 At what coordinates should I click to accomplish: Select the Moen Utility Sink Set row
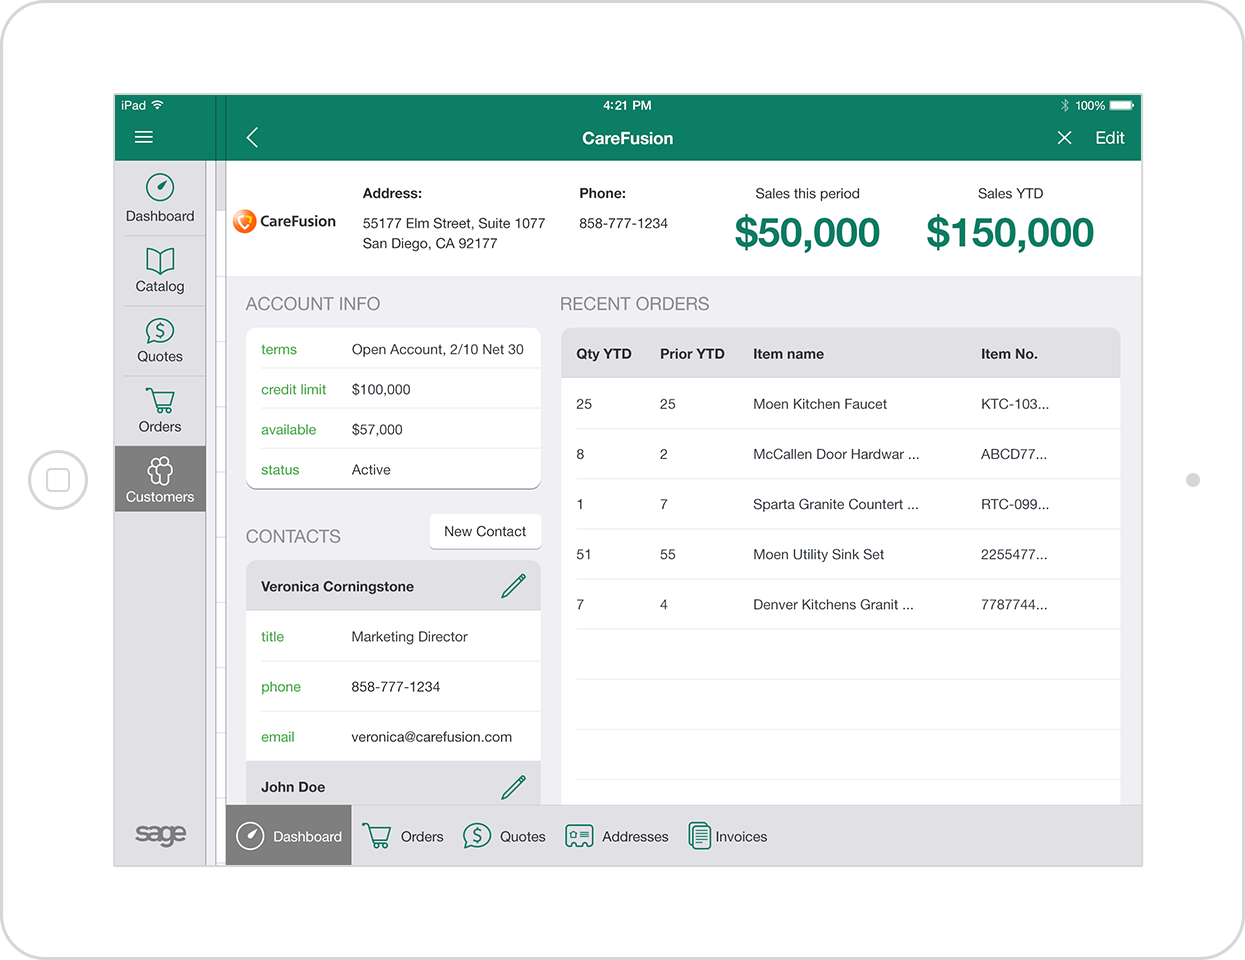click(x=841, y=554)
